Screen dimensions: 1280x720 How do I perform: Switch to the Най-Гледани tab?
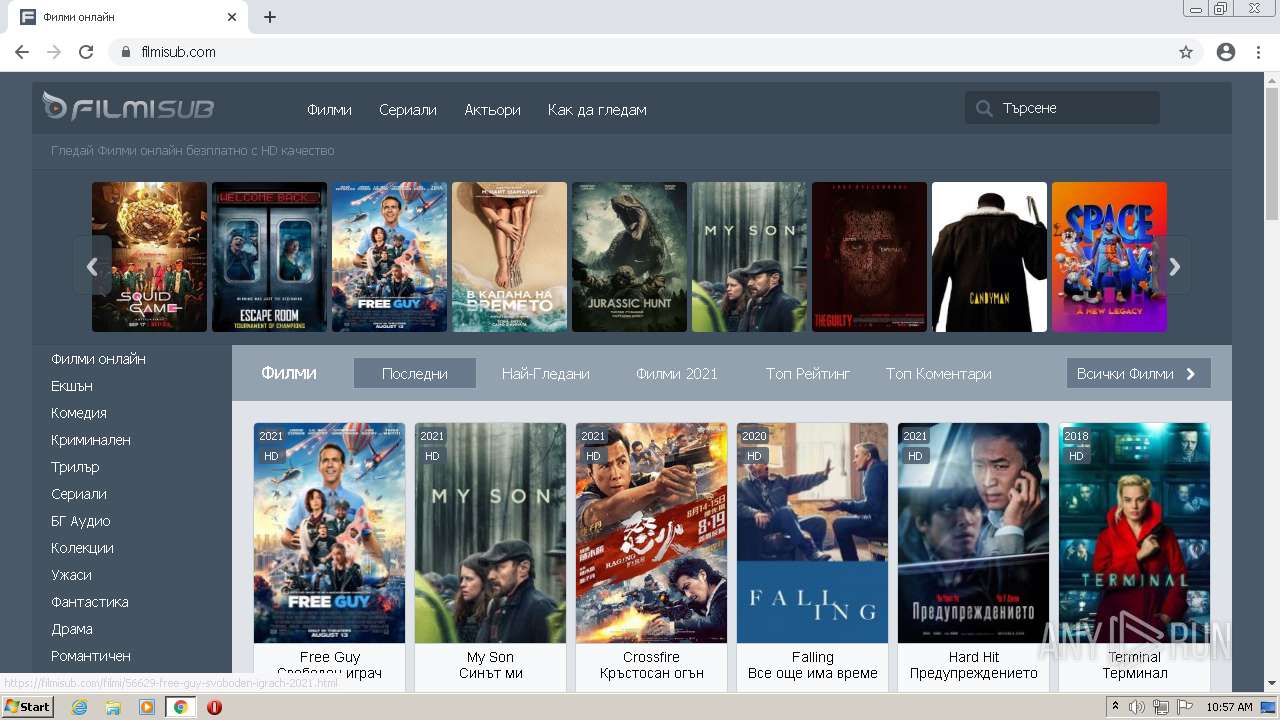(546, 373)
